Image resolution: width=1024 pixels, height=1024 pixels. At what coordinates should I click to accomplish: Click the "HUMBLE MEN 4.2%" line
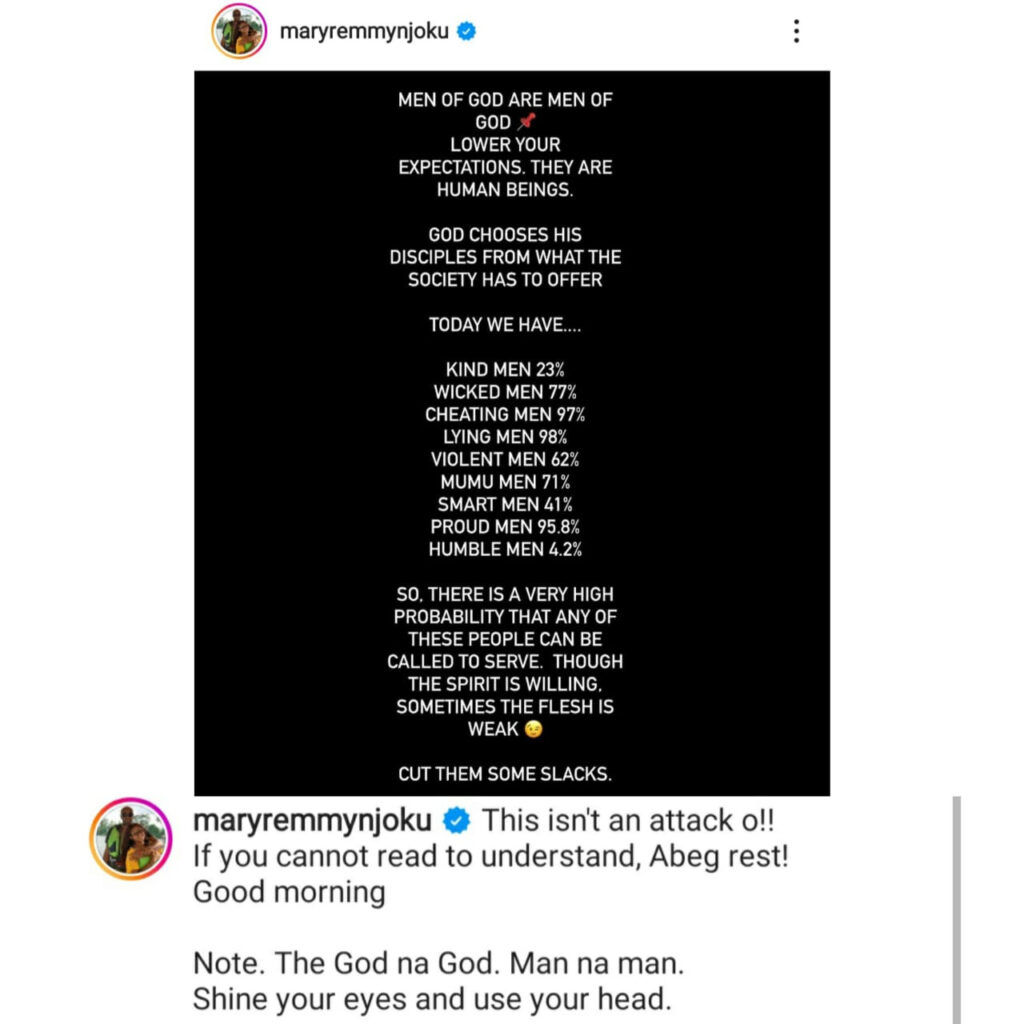pyautogui.click(x=505, y=549)
